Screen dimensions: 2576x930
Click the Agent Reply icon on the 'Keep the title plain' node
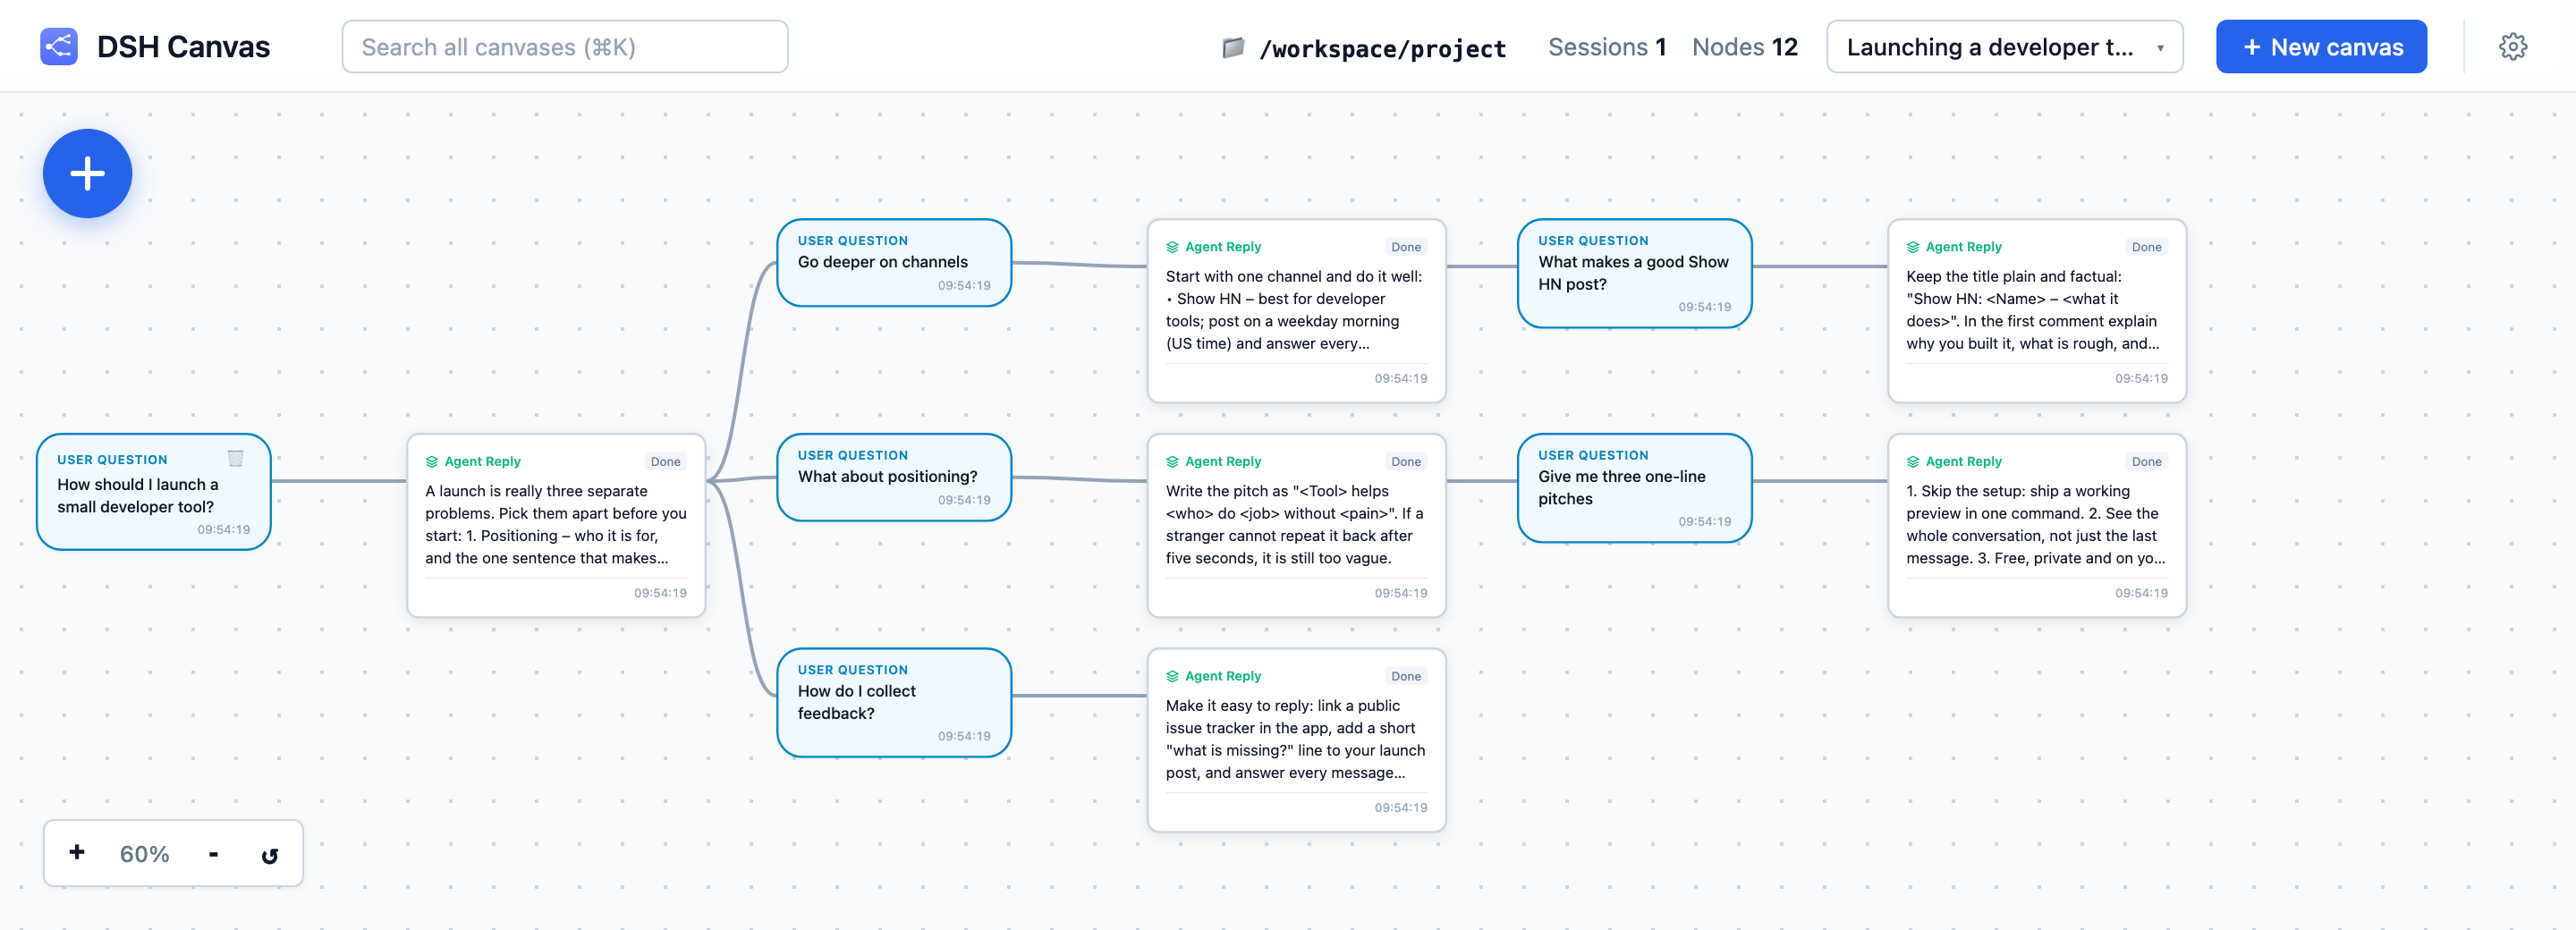1913,247
